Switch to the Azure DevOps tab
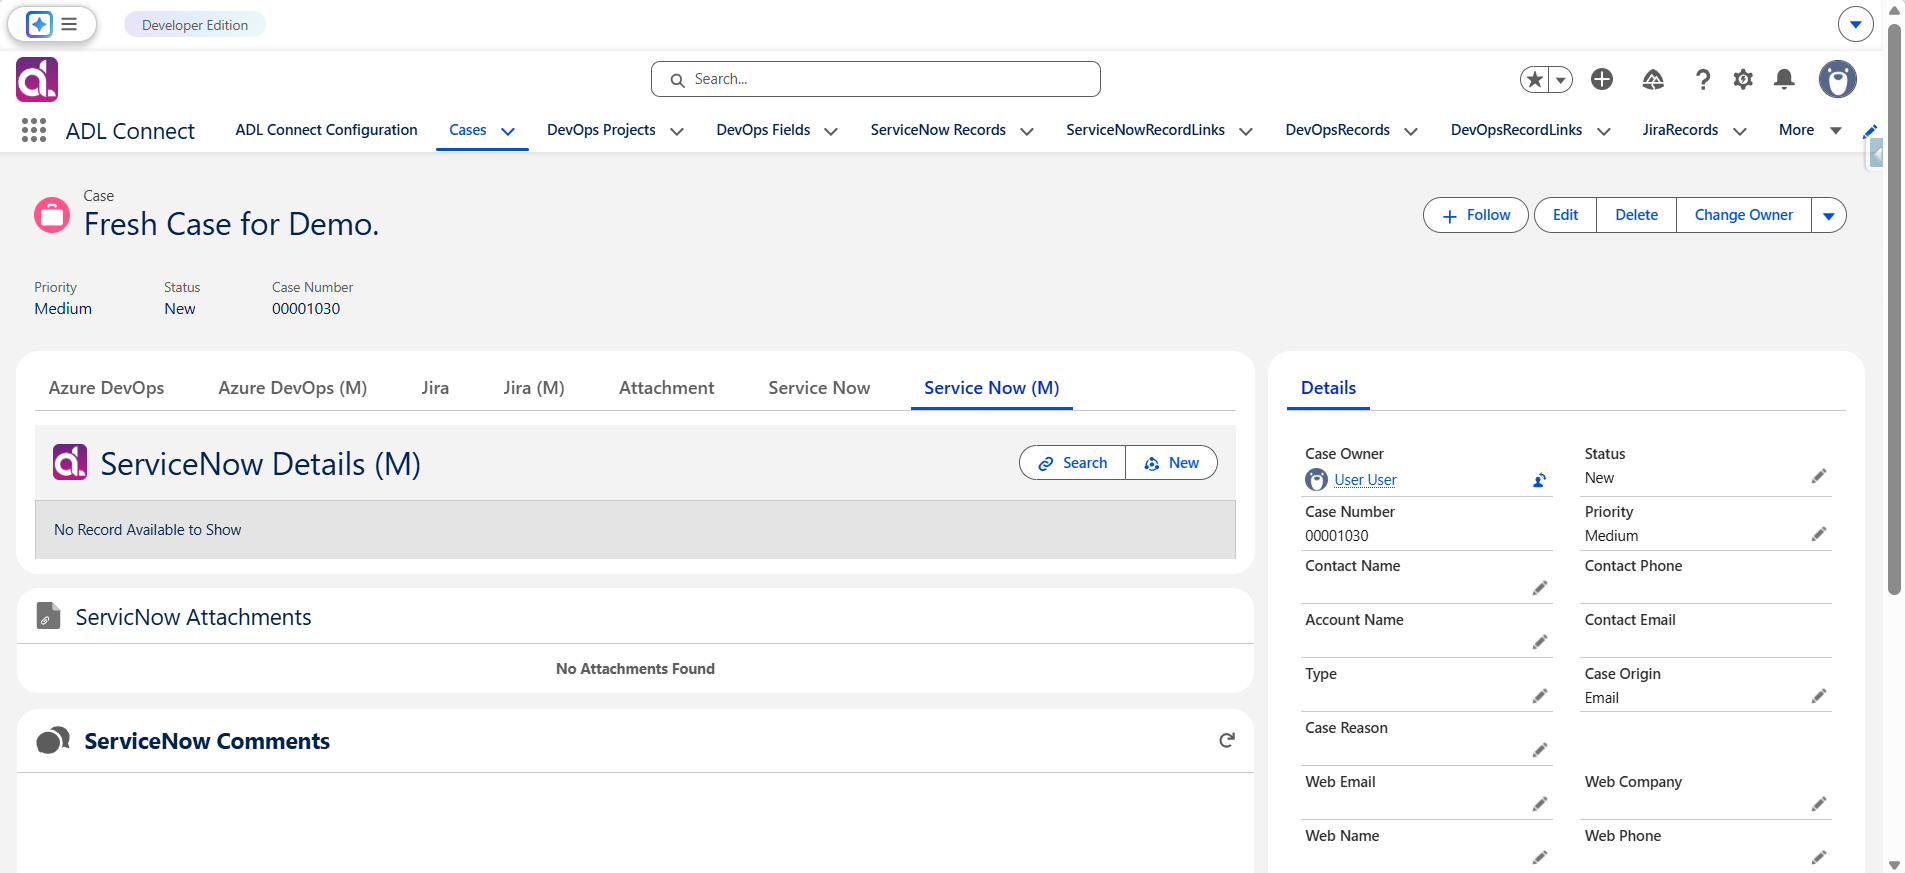 tap(106, 388)
